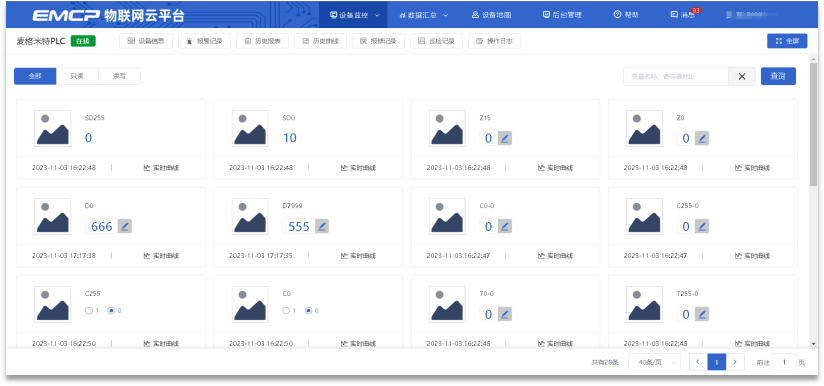Viewport: 824px width, 386px height.
Task: Edit the T0-0 value with pencil icon
Action: click(504, 314)
